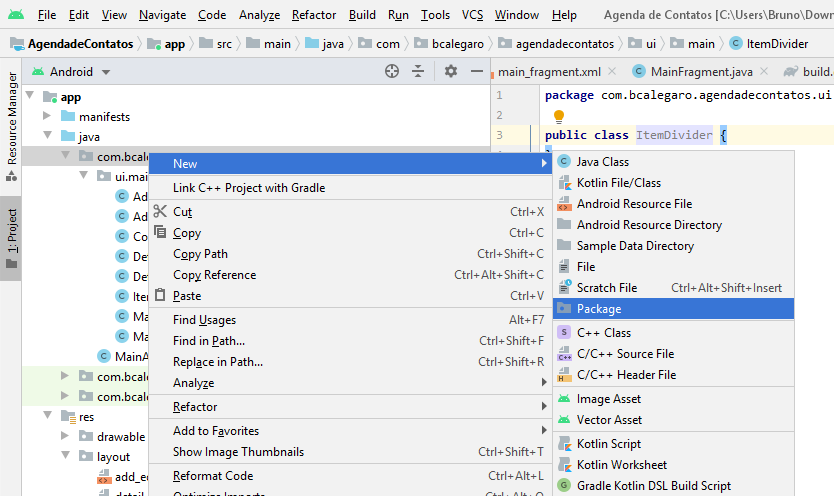This screenshot has width=834, height=496.
Task: Select Vector Asset option
Action: tap(609, 420)
